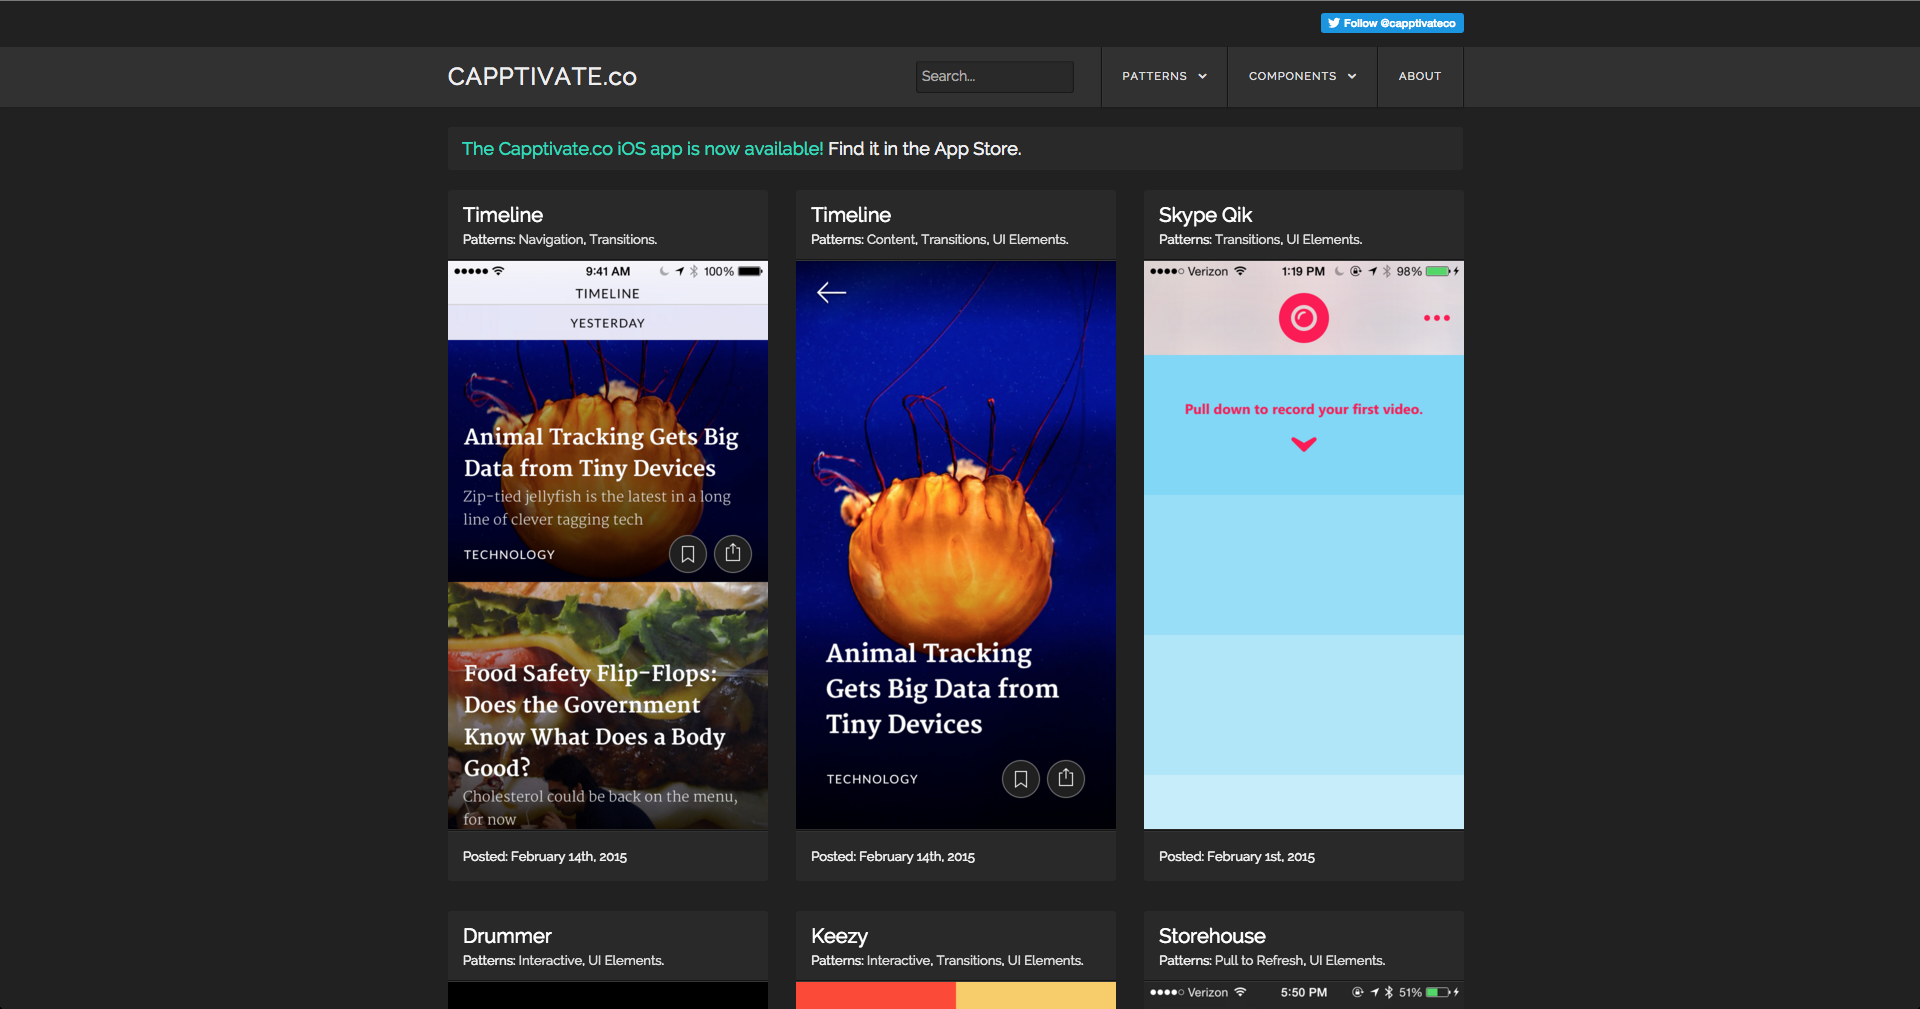
Task: Open the Animal Tracking jellyfish preview in second Timeline
Action: [956, 545]
